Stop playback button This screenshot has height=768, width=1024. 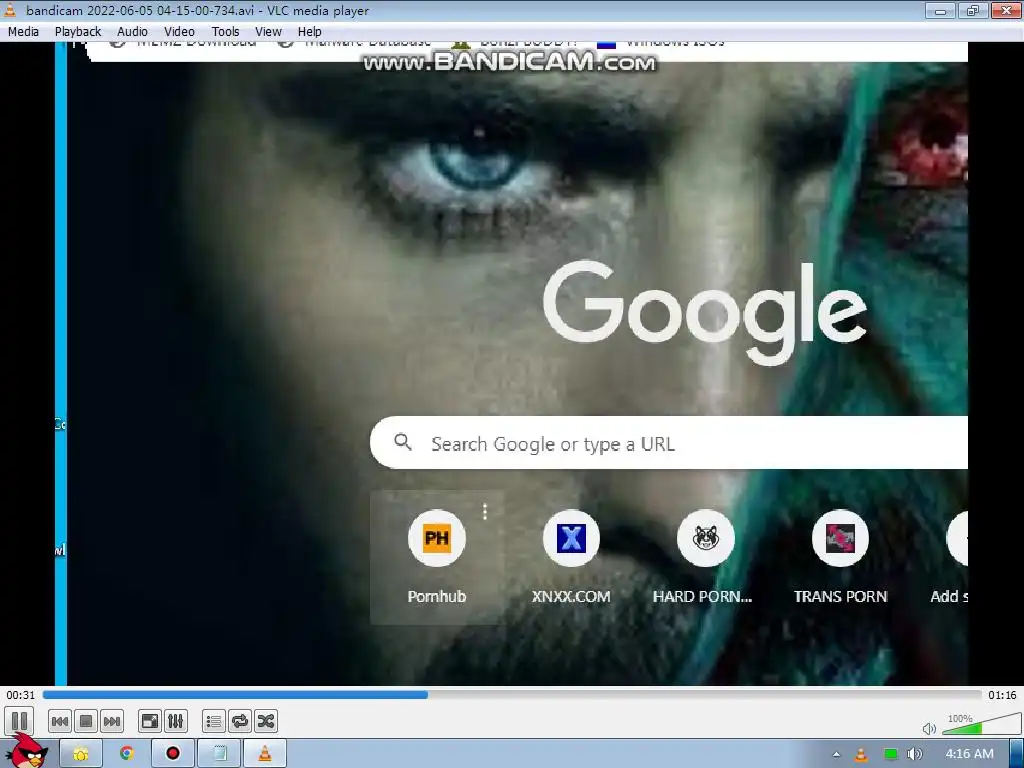tap(86, 722)
